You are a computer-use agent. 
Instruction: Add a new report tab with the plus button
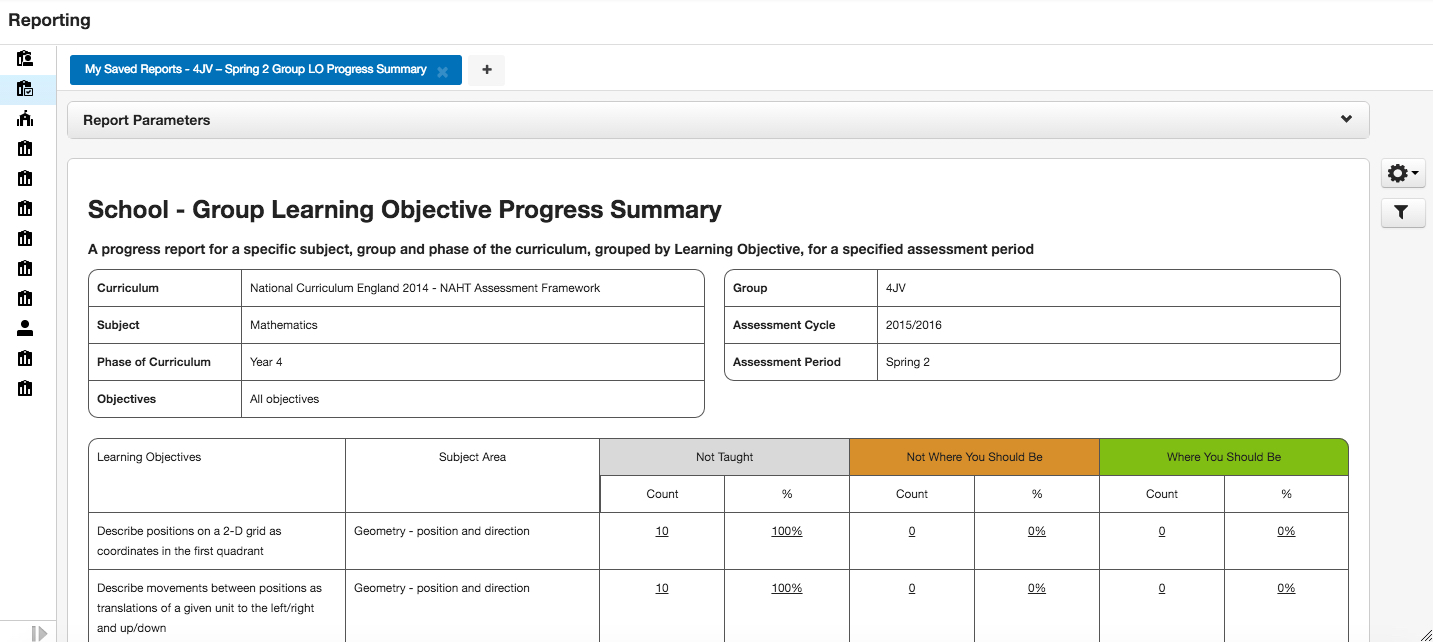[x=487, y=70]
